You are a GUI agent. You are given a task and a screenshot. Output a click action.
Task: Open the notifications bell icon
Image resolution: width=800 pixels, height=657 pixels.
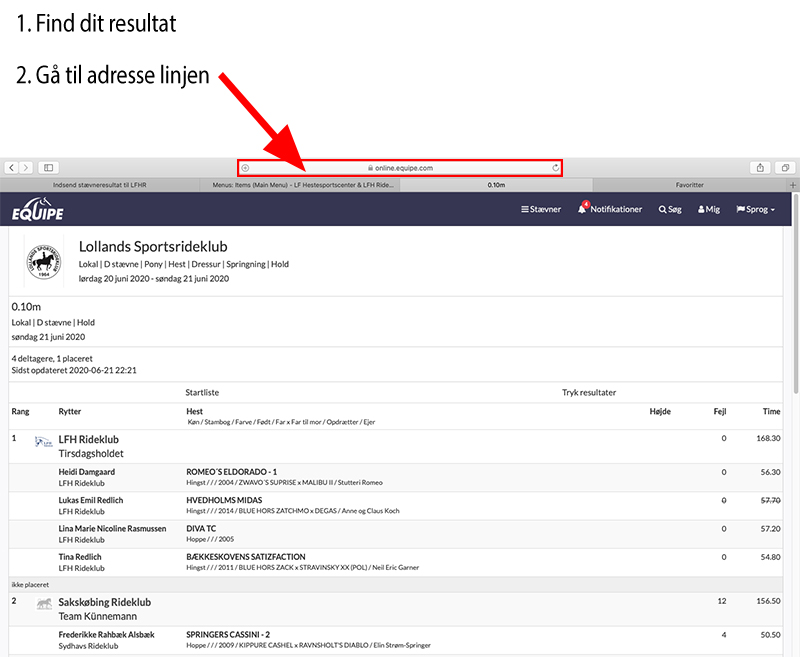[582, 208]
